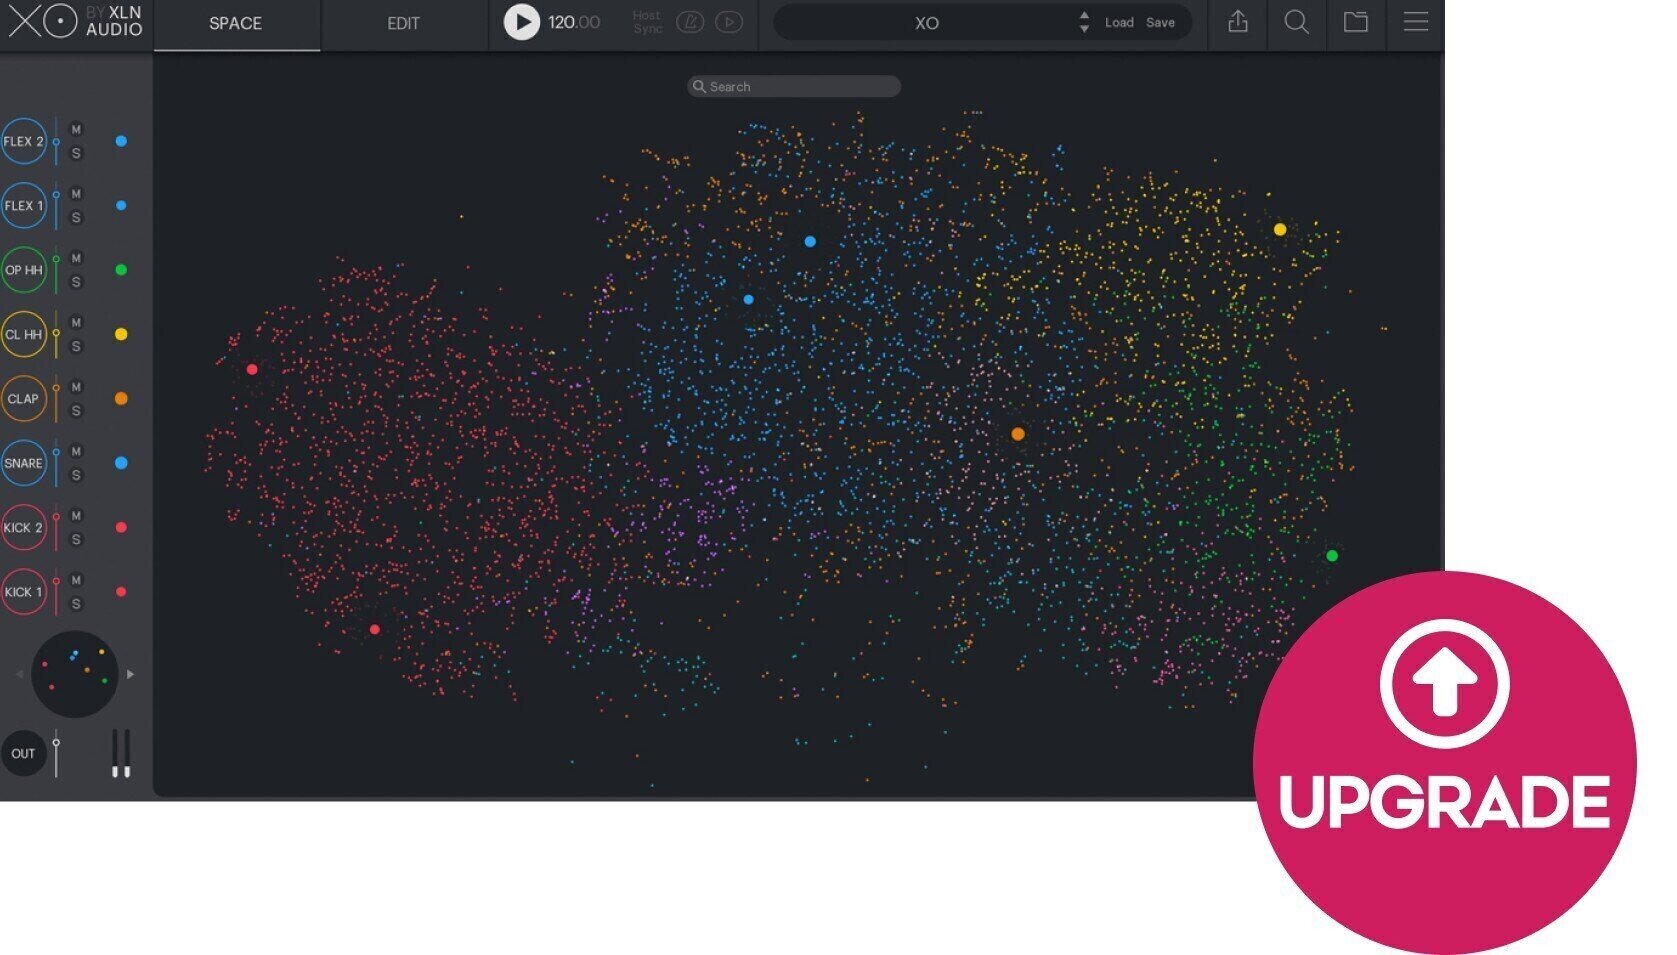Switch to the SPACE tab
Viewport: 1677px width, 955px height.
pyautogui.click(x=235, y=24)
